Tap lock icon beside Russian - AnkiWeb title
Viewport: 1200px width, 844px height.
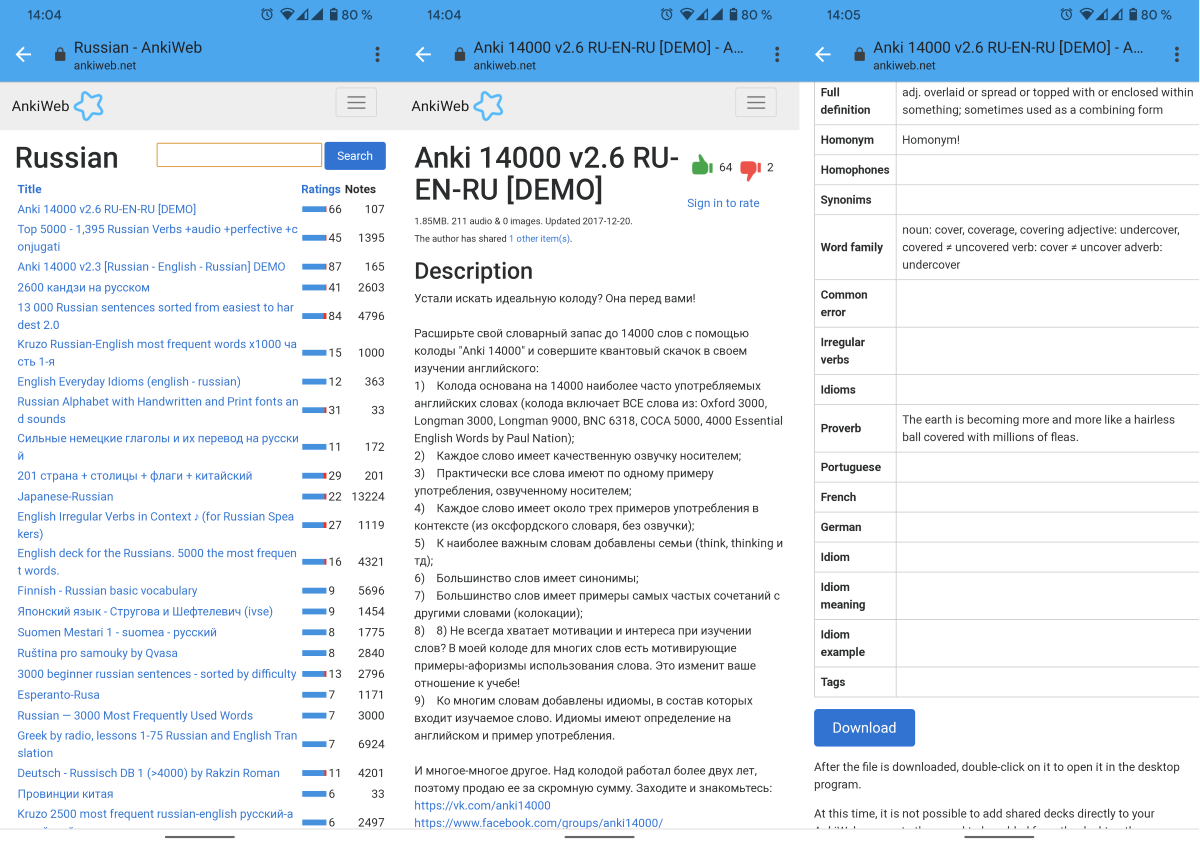(61, 55)
